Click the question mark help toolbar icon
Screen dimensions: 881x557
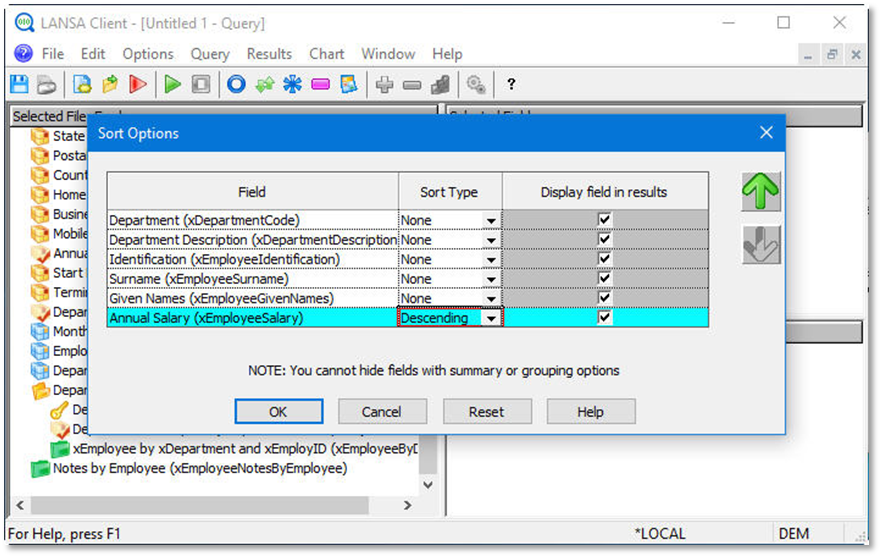click(x=511, y=85)
